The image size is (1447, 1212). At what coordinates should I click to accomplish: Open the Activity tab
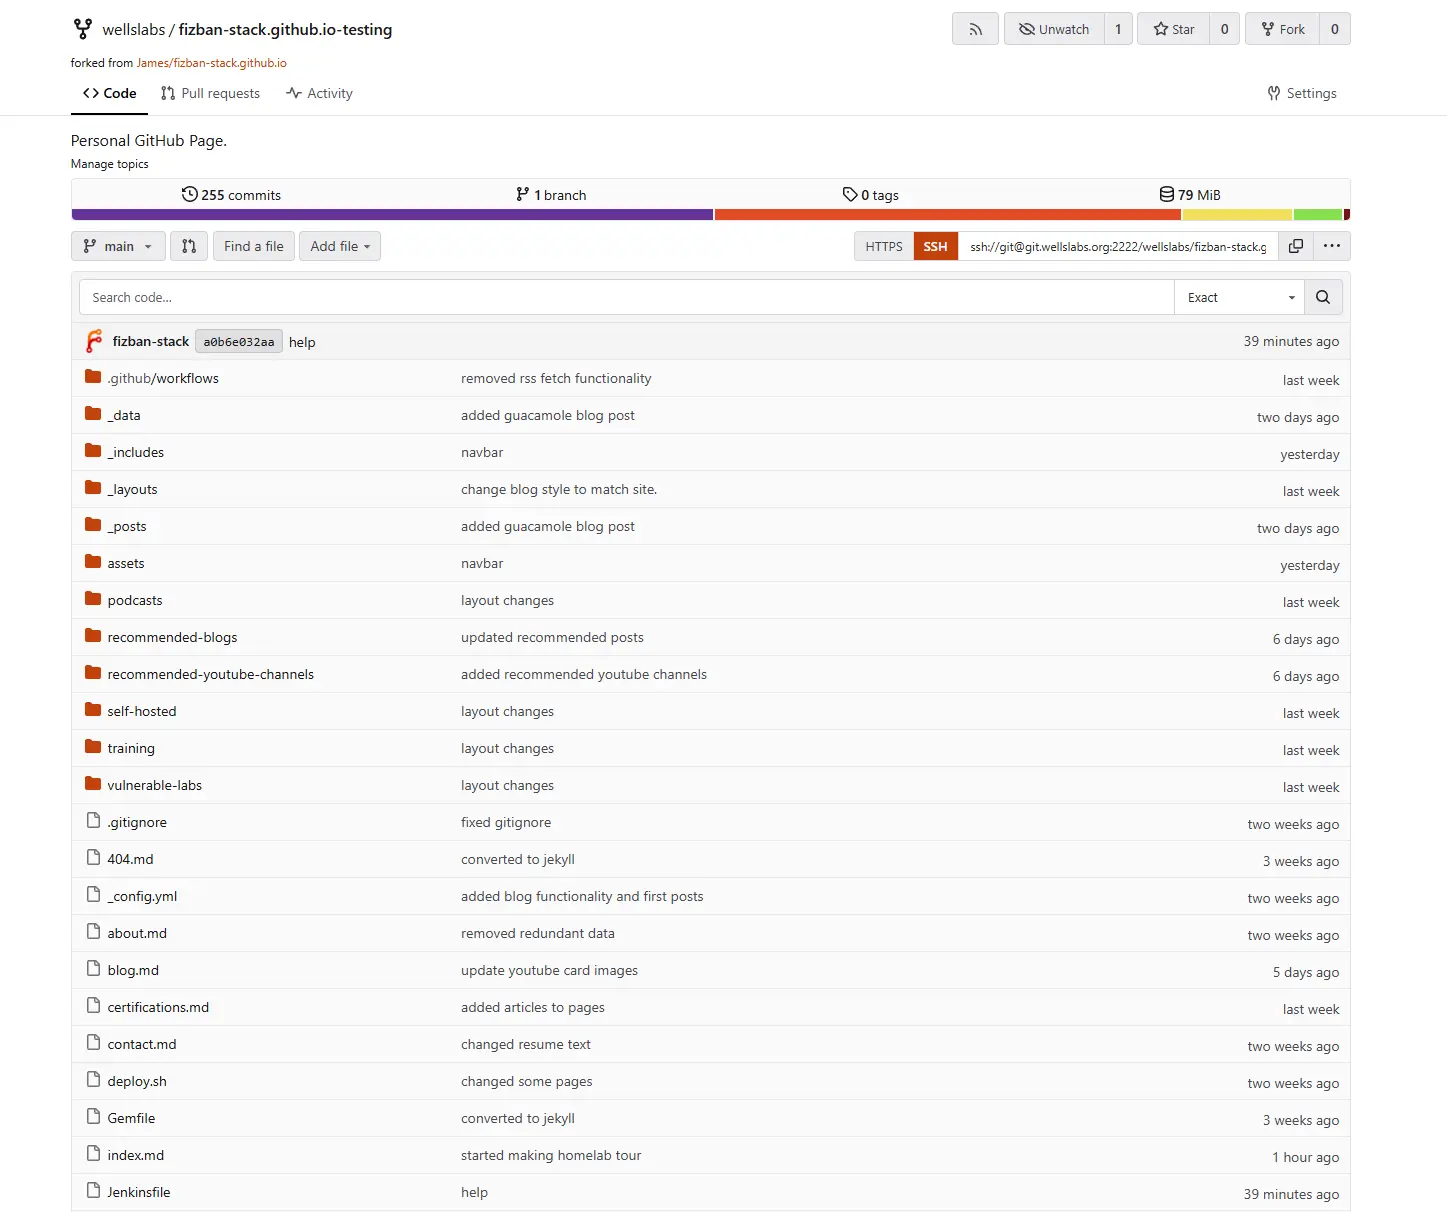319,93
